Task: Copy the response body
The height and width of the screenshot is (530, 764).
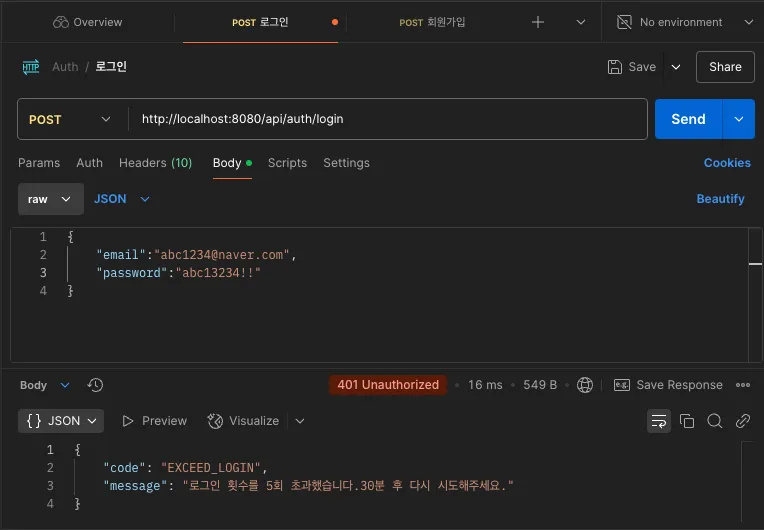Action: pyautogui.click(x=687, y=421)
